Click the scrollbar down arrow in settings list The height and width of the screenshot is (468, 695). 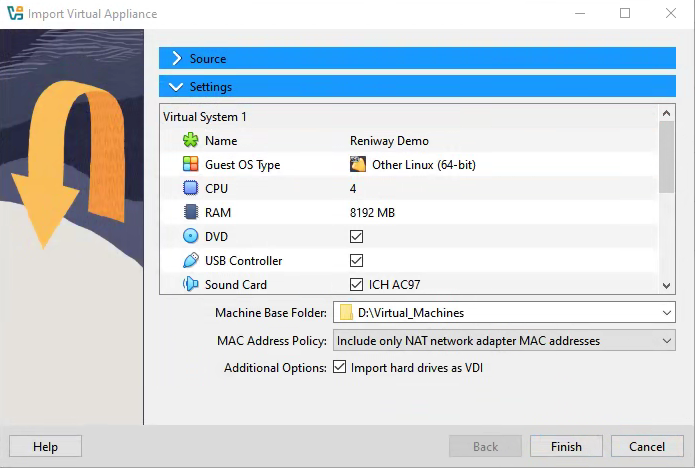(x=666, y=286)
